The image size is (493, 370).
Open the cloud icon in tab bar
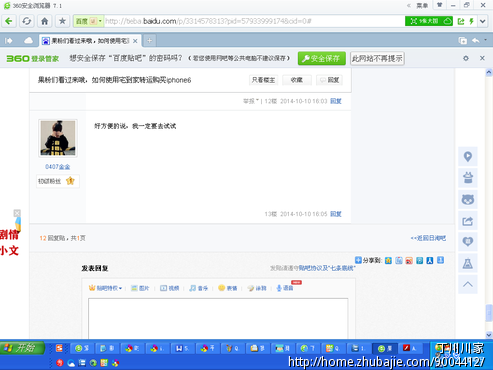pos(28,41)
